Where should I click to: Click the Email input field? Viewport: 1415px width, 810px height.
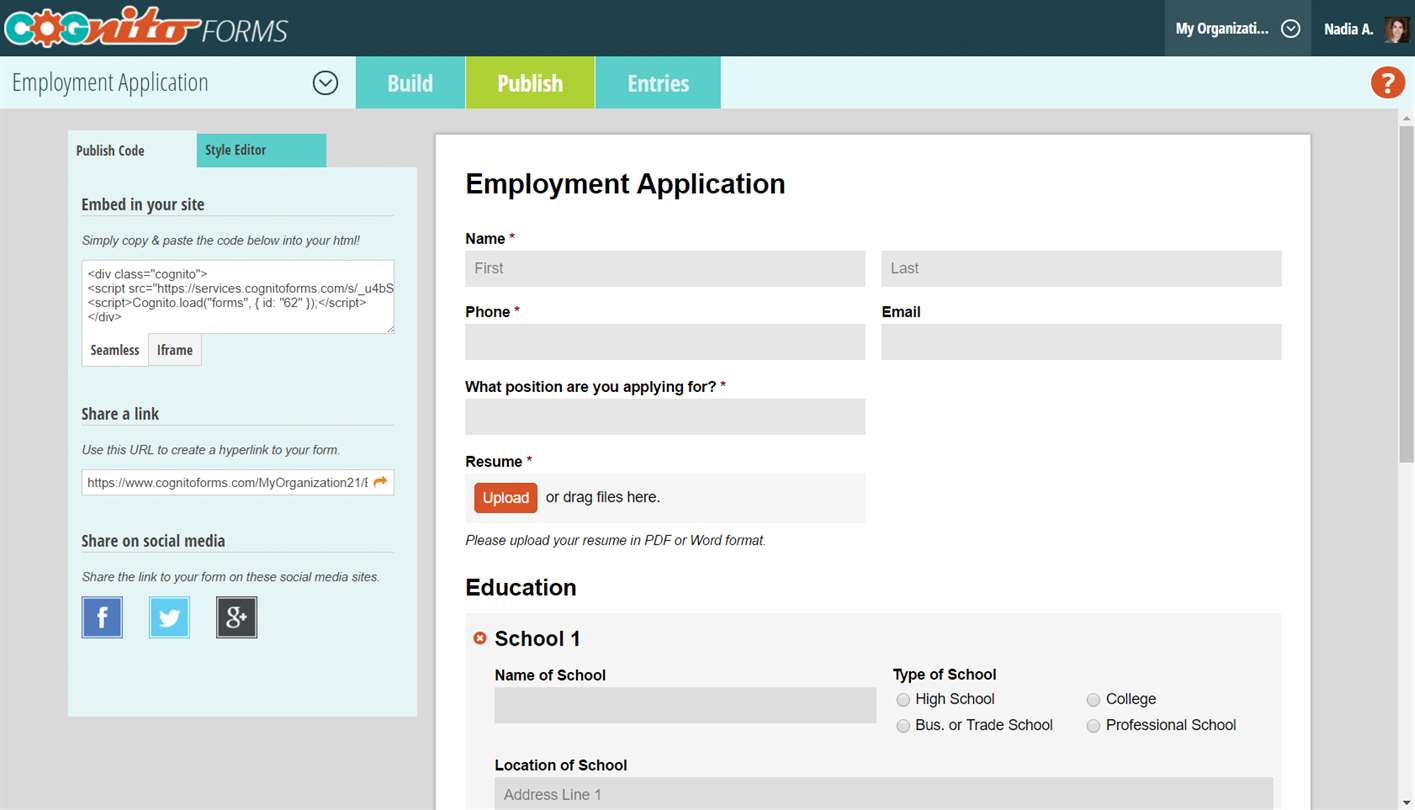click(1081, 342)
